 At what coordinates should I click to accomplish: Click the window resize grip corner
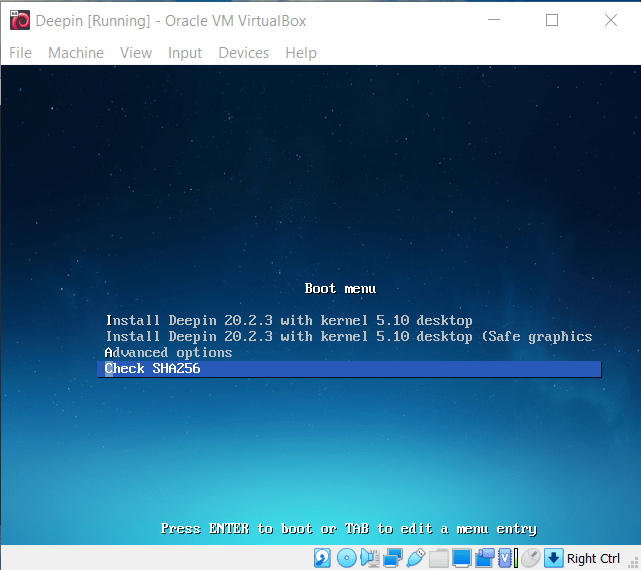634,564
